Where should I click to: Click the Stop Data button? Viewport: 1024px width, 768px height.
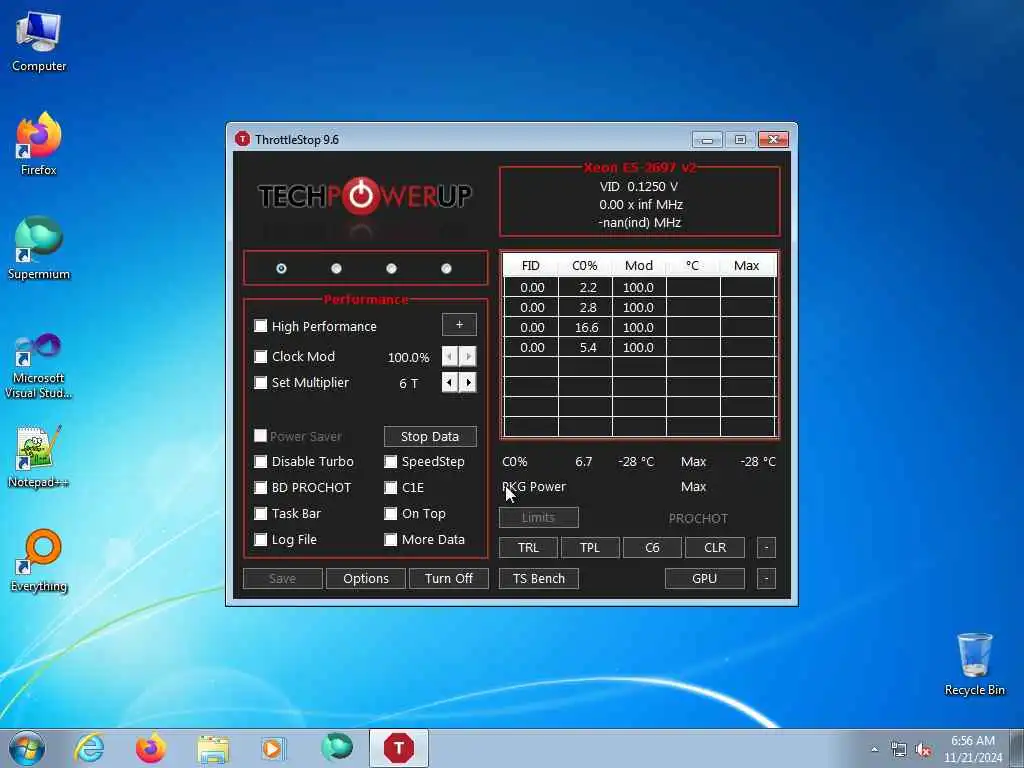tap(430, 436)
